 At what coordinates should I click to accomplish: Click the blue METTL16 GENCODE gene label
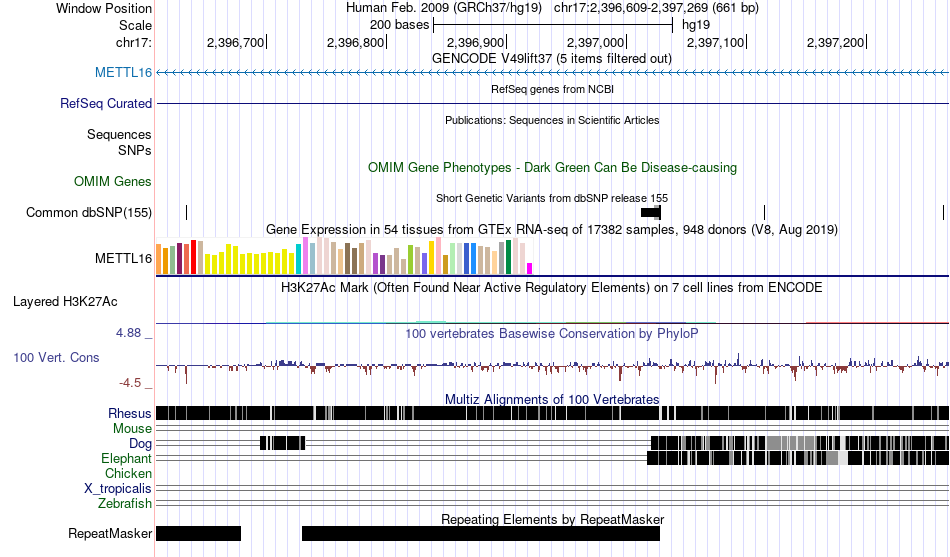tap(123, 73)
